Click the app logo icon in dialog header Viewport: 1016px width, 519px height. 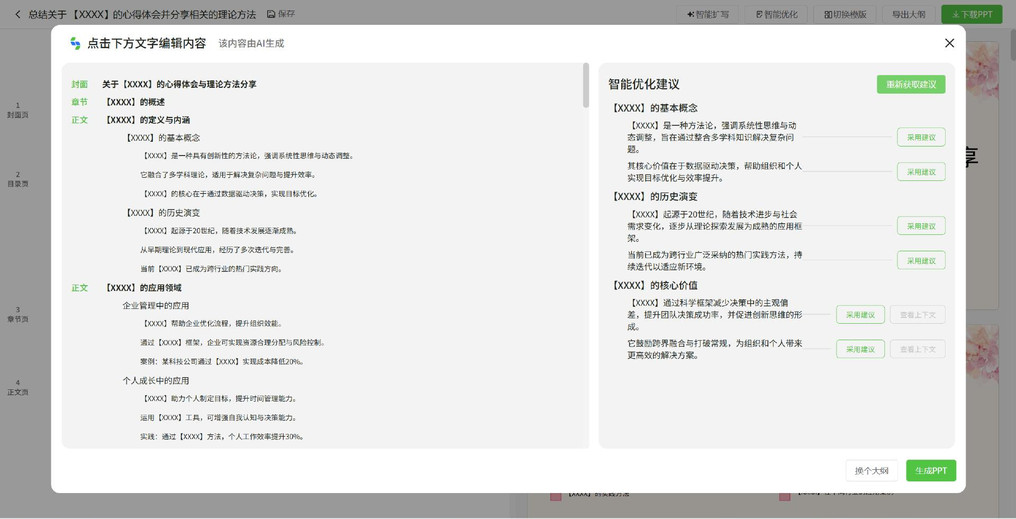75,43
